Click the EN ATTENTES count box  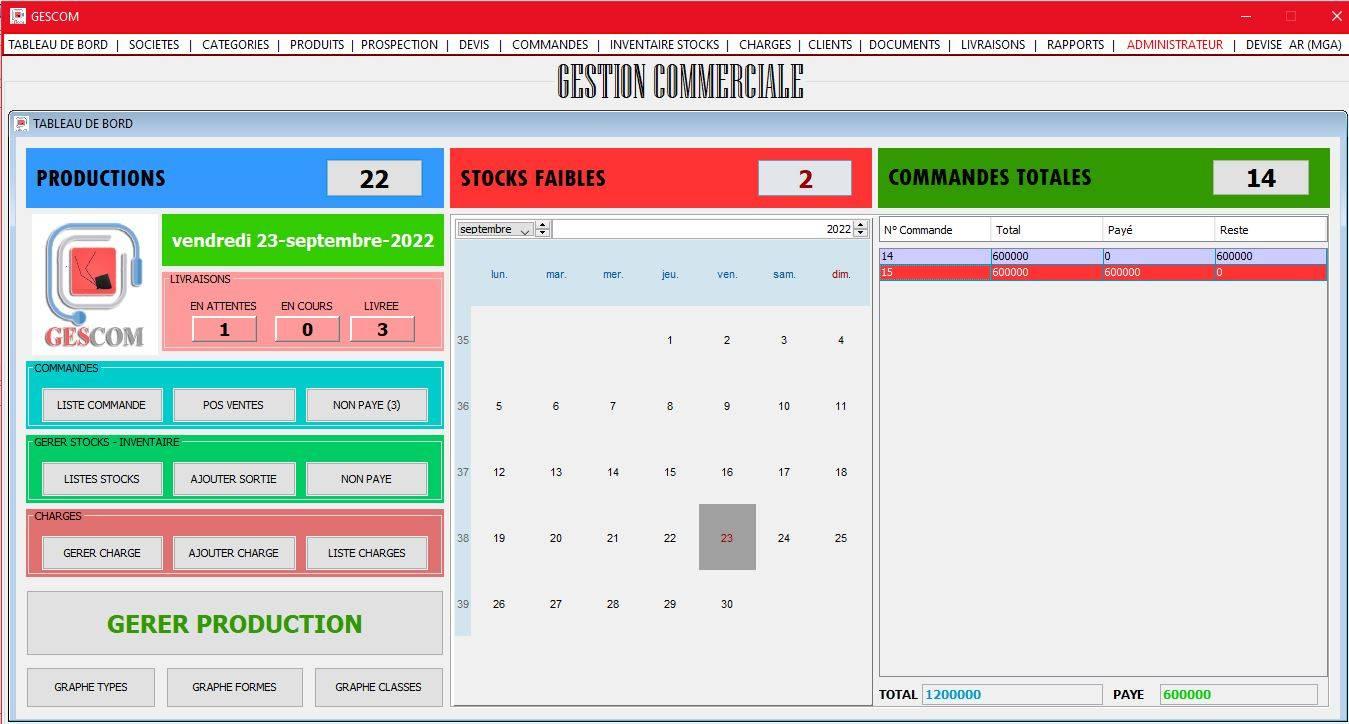click(224, 329)
